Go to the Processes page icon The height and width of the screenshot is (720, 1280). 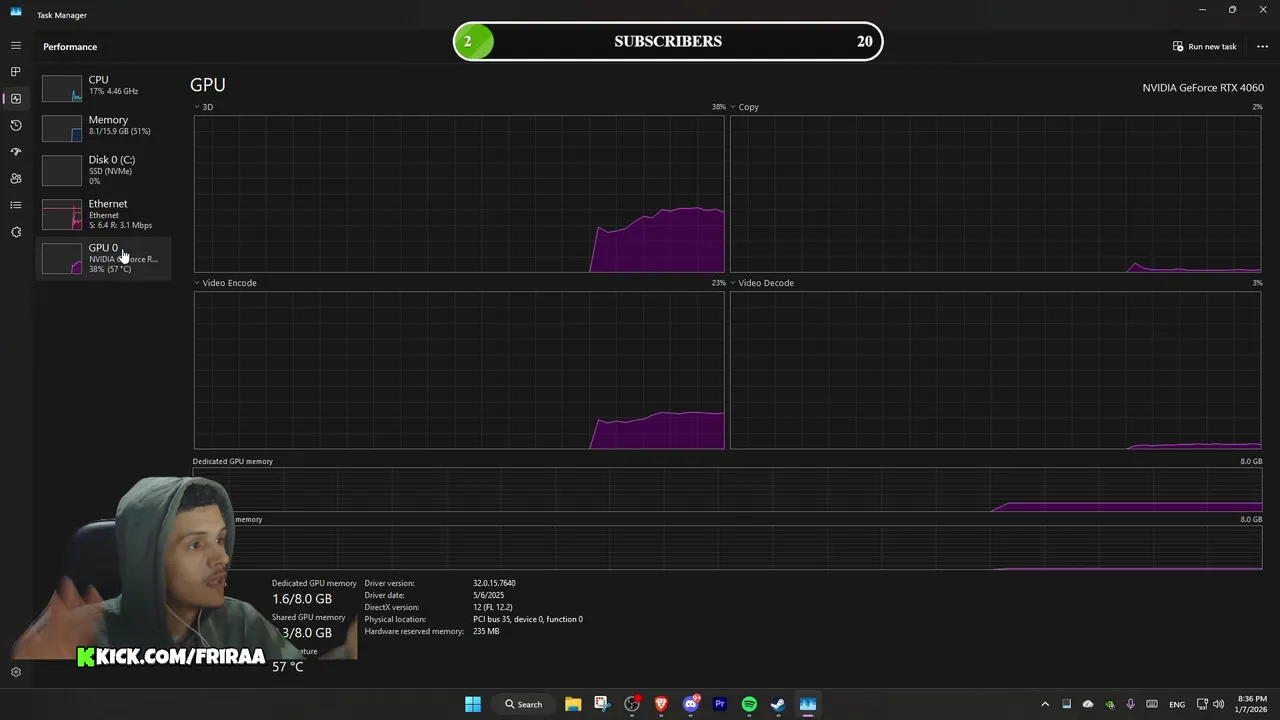coord(16,72)
